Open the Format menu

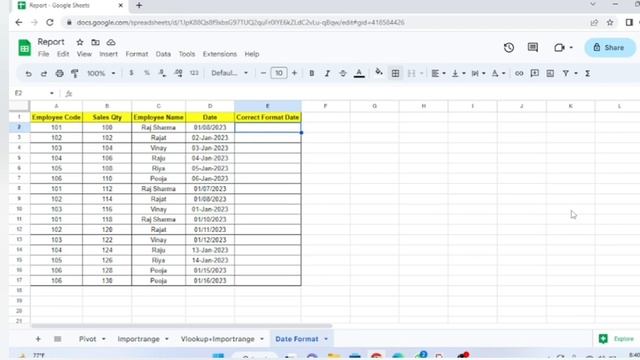click(137, 54)
